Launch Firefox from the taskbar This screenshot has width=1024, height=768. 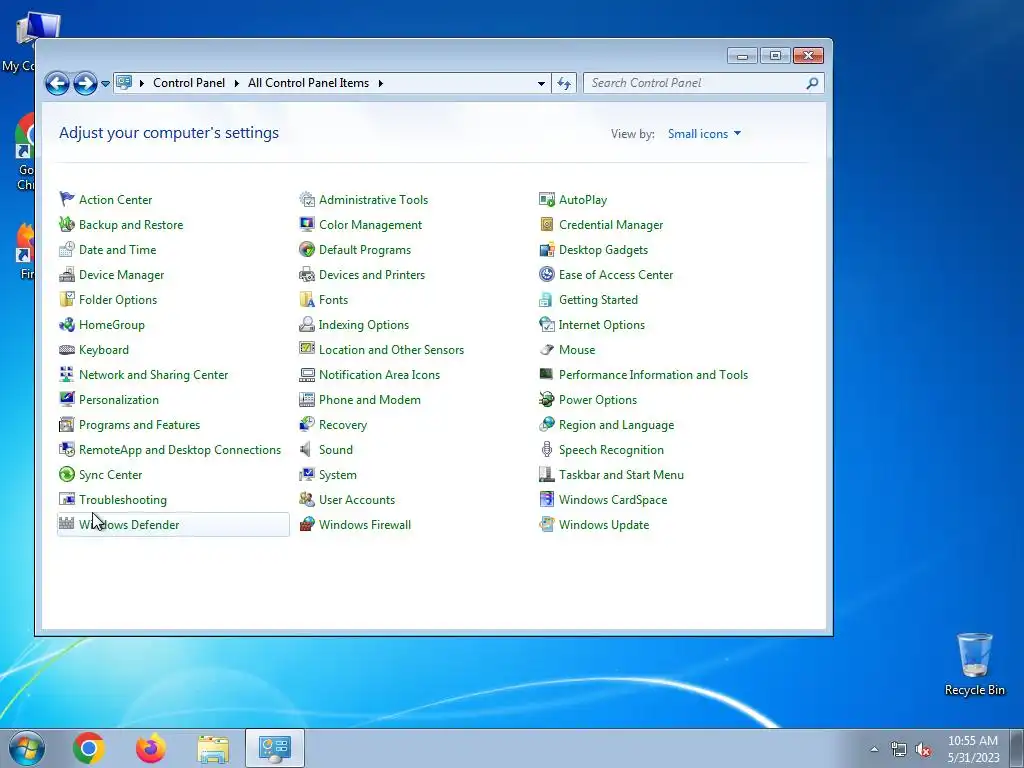pos(151,748)
